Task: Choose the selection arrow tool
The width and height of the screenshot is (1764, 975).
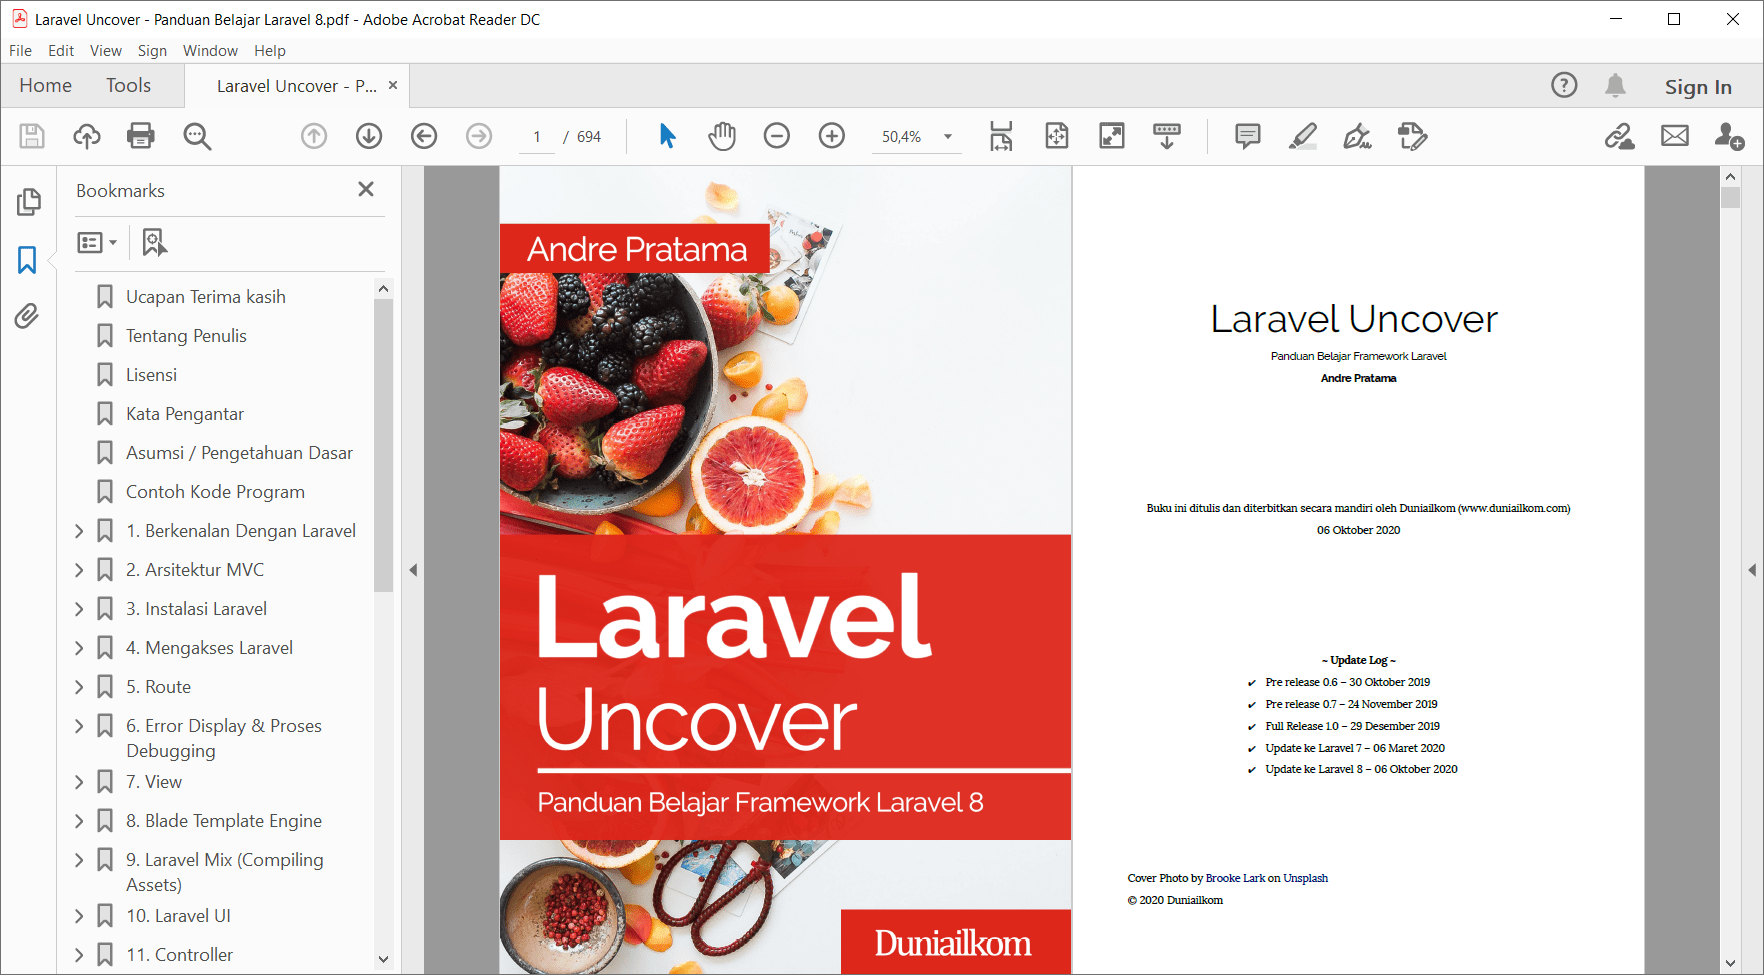Action: tap(667, 136)
